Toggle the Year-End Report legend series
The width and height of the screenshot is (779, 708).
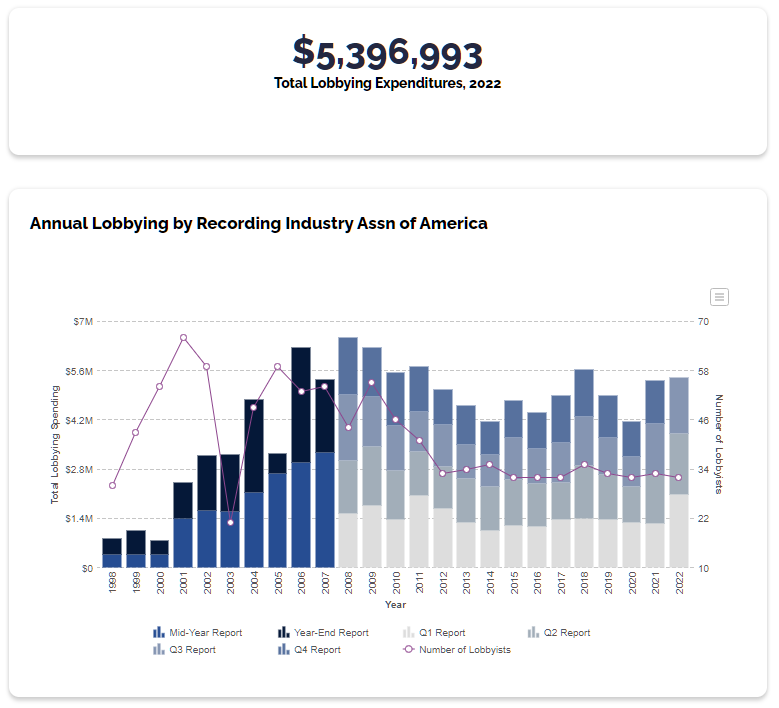coord(323,632)
